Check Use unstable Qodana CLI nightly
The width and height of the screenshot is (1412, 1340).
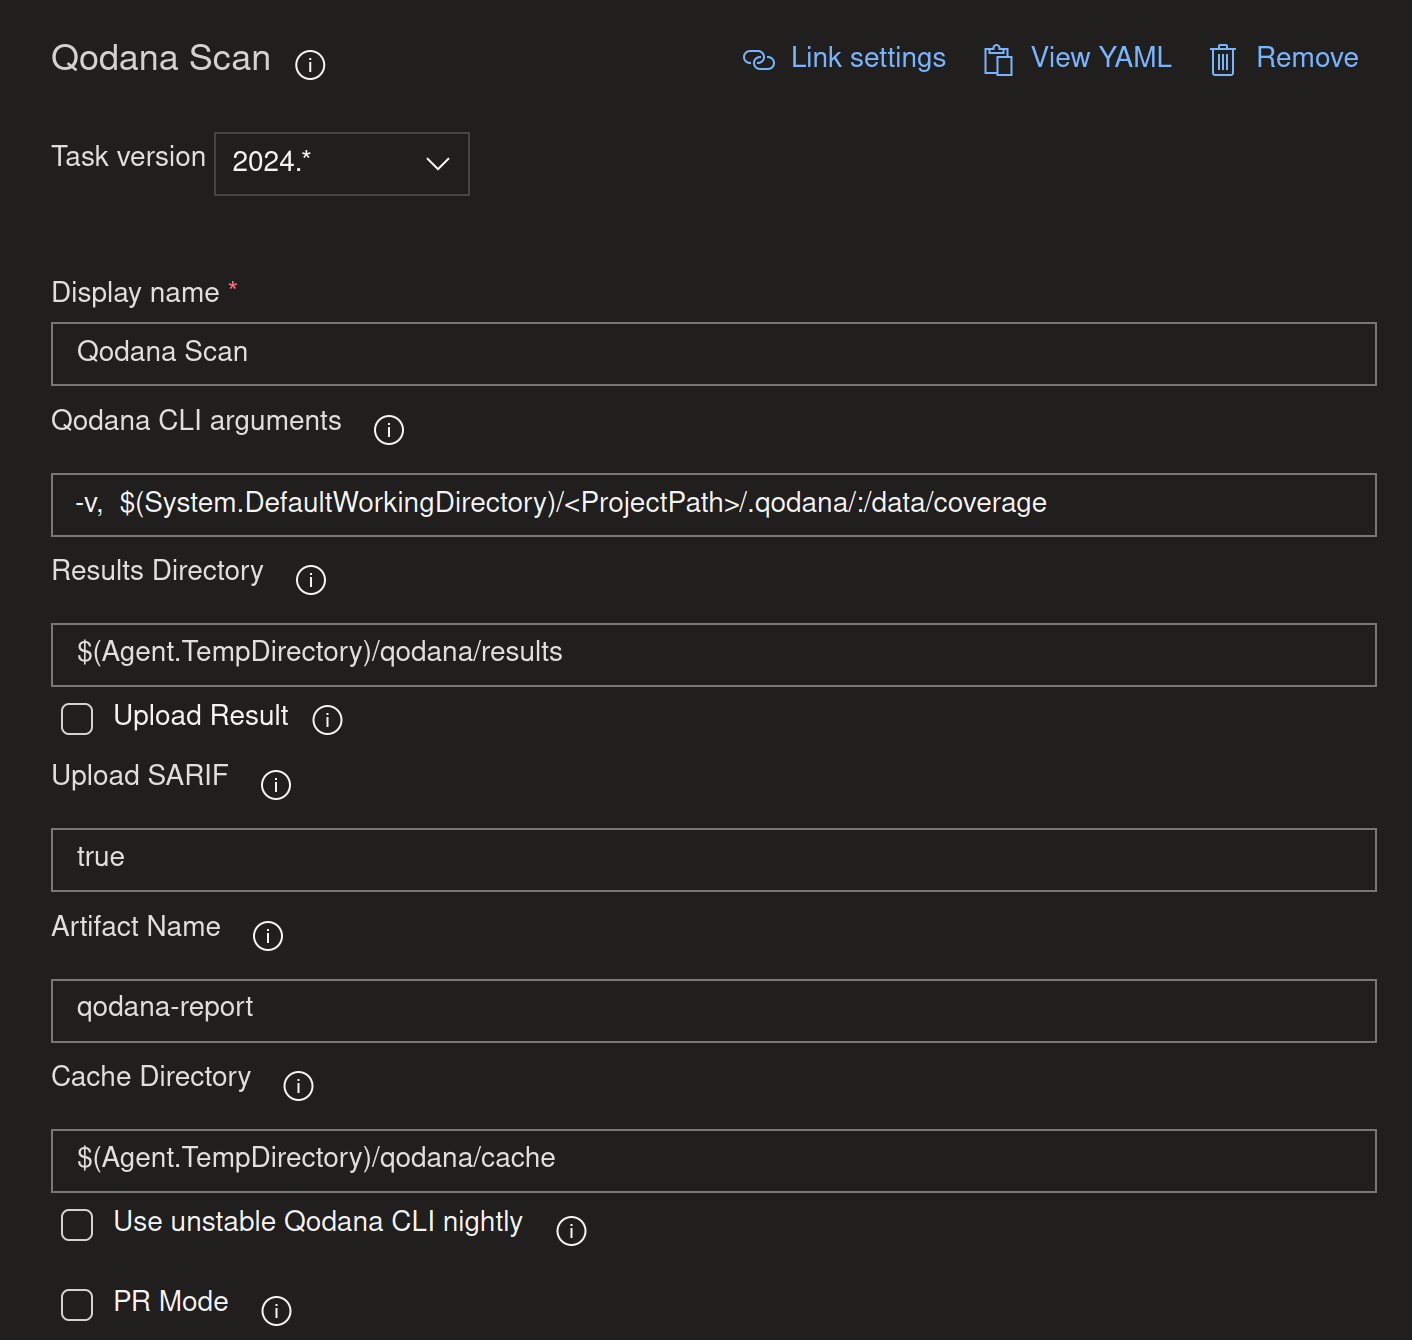click(77, 1225)
